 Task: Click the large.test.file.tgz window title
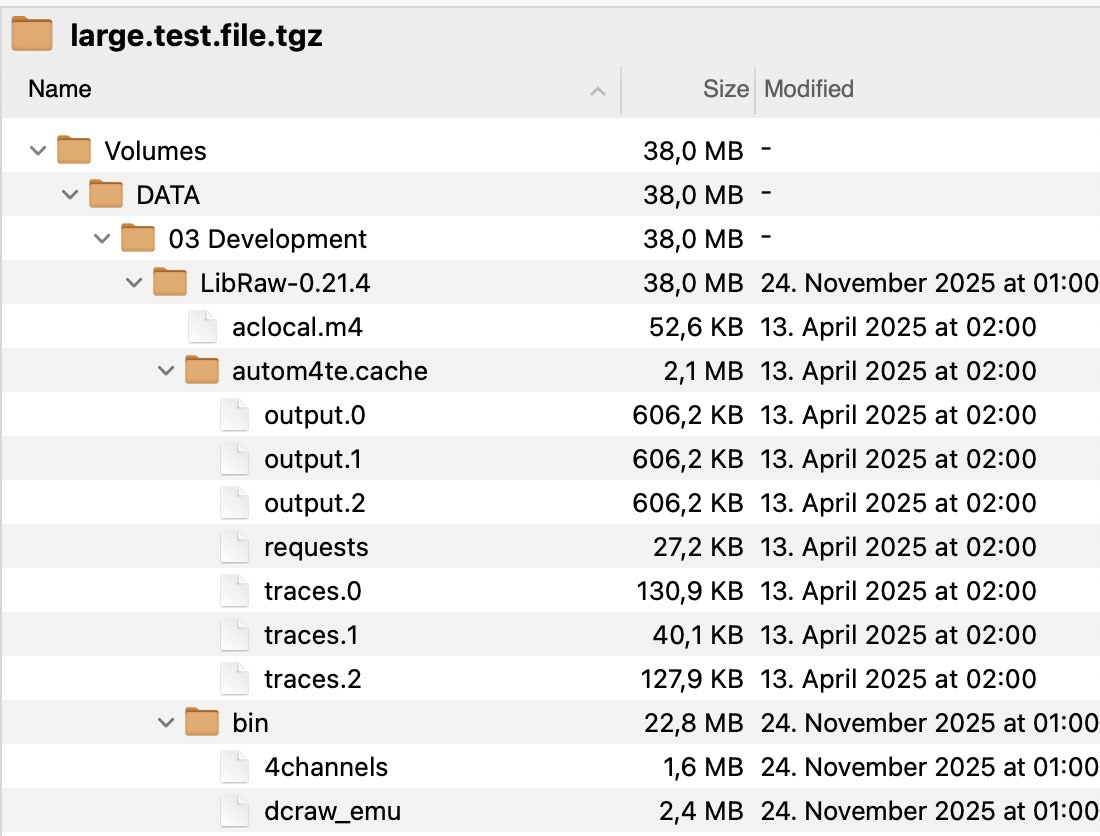pyautogui.click(x=196, y=35)
